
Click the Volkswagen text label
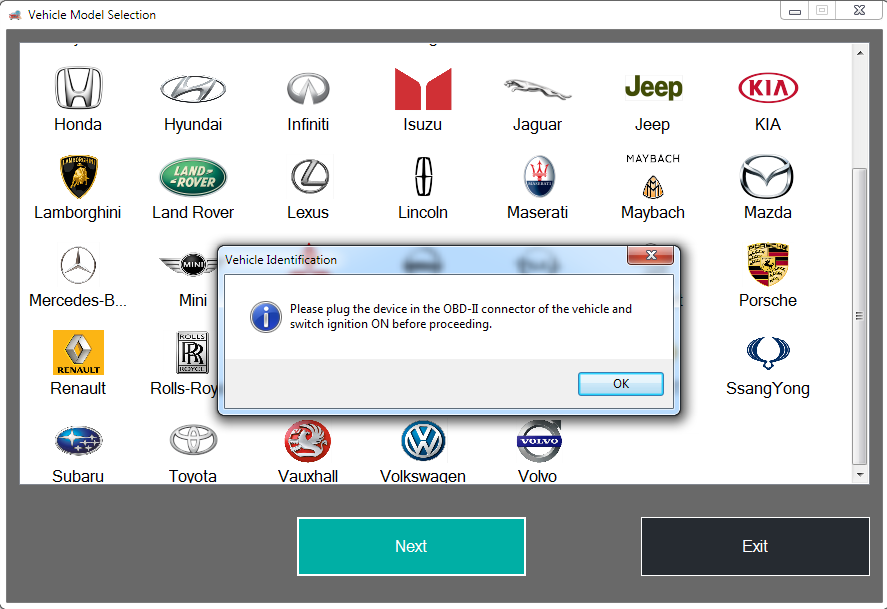point(423,476)
